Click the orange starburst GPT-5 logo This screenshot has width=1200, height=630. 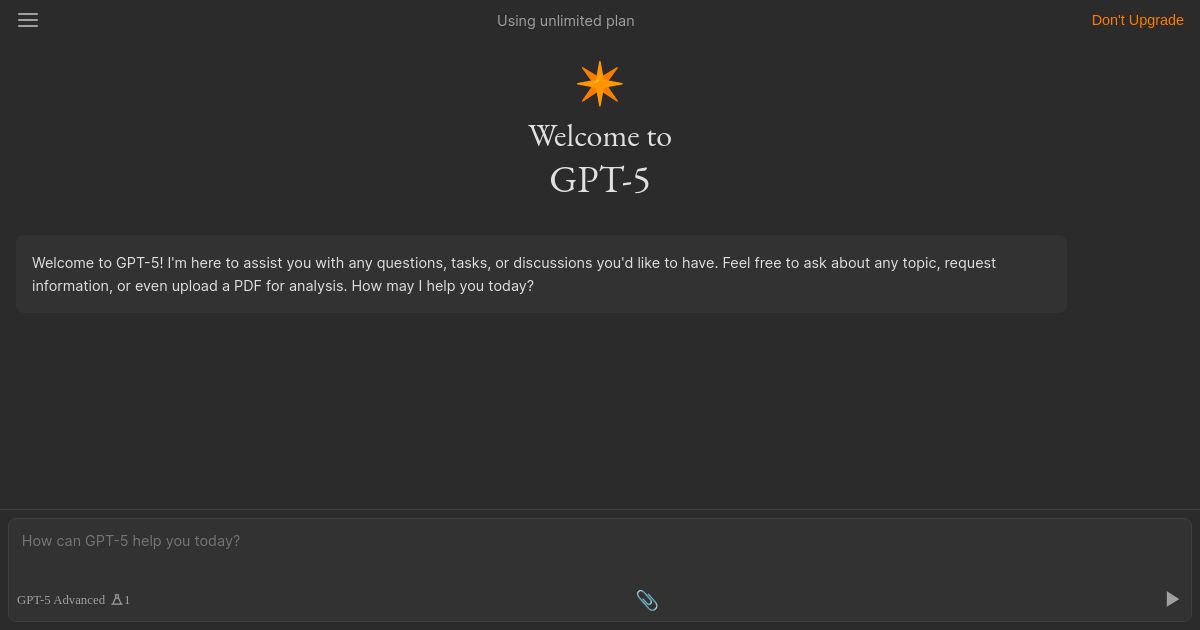pyautogui.click(x=599, y=83)
